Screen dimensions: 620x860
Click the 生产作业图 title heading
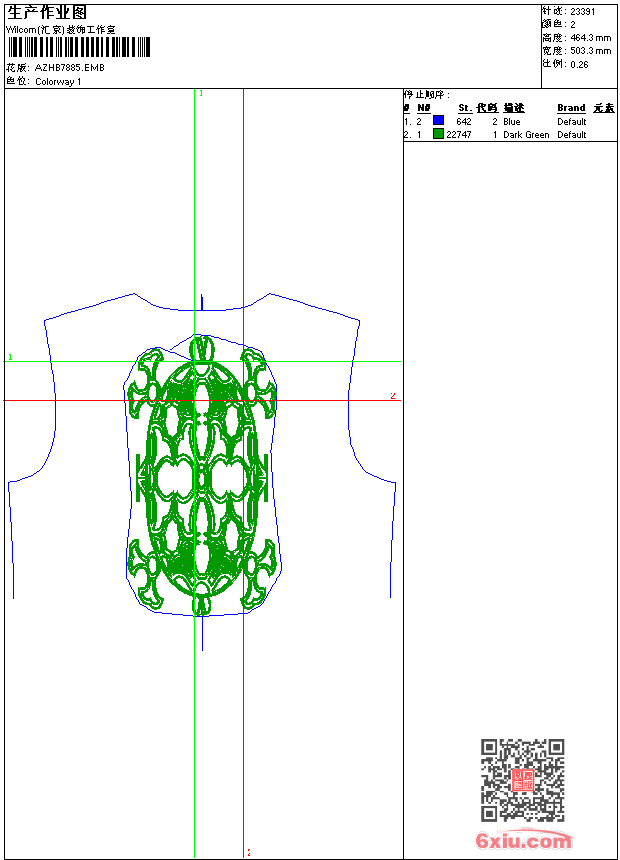point(47,13)
